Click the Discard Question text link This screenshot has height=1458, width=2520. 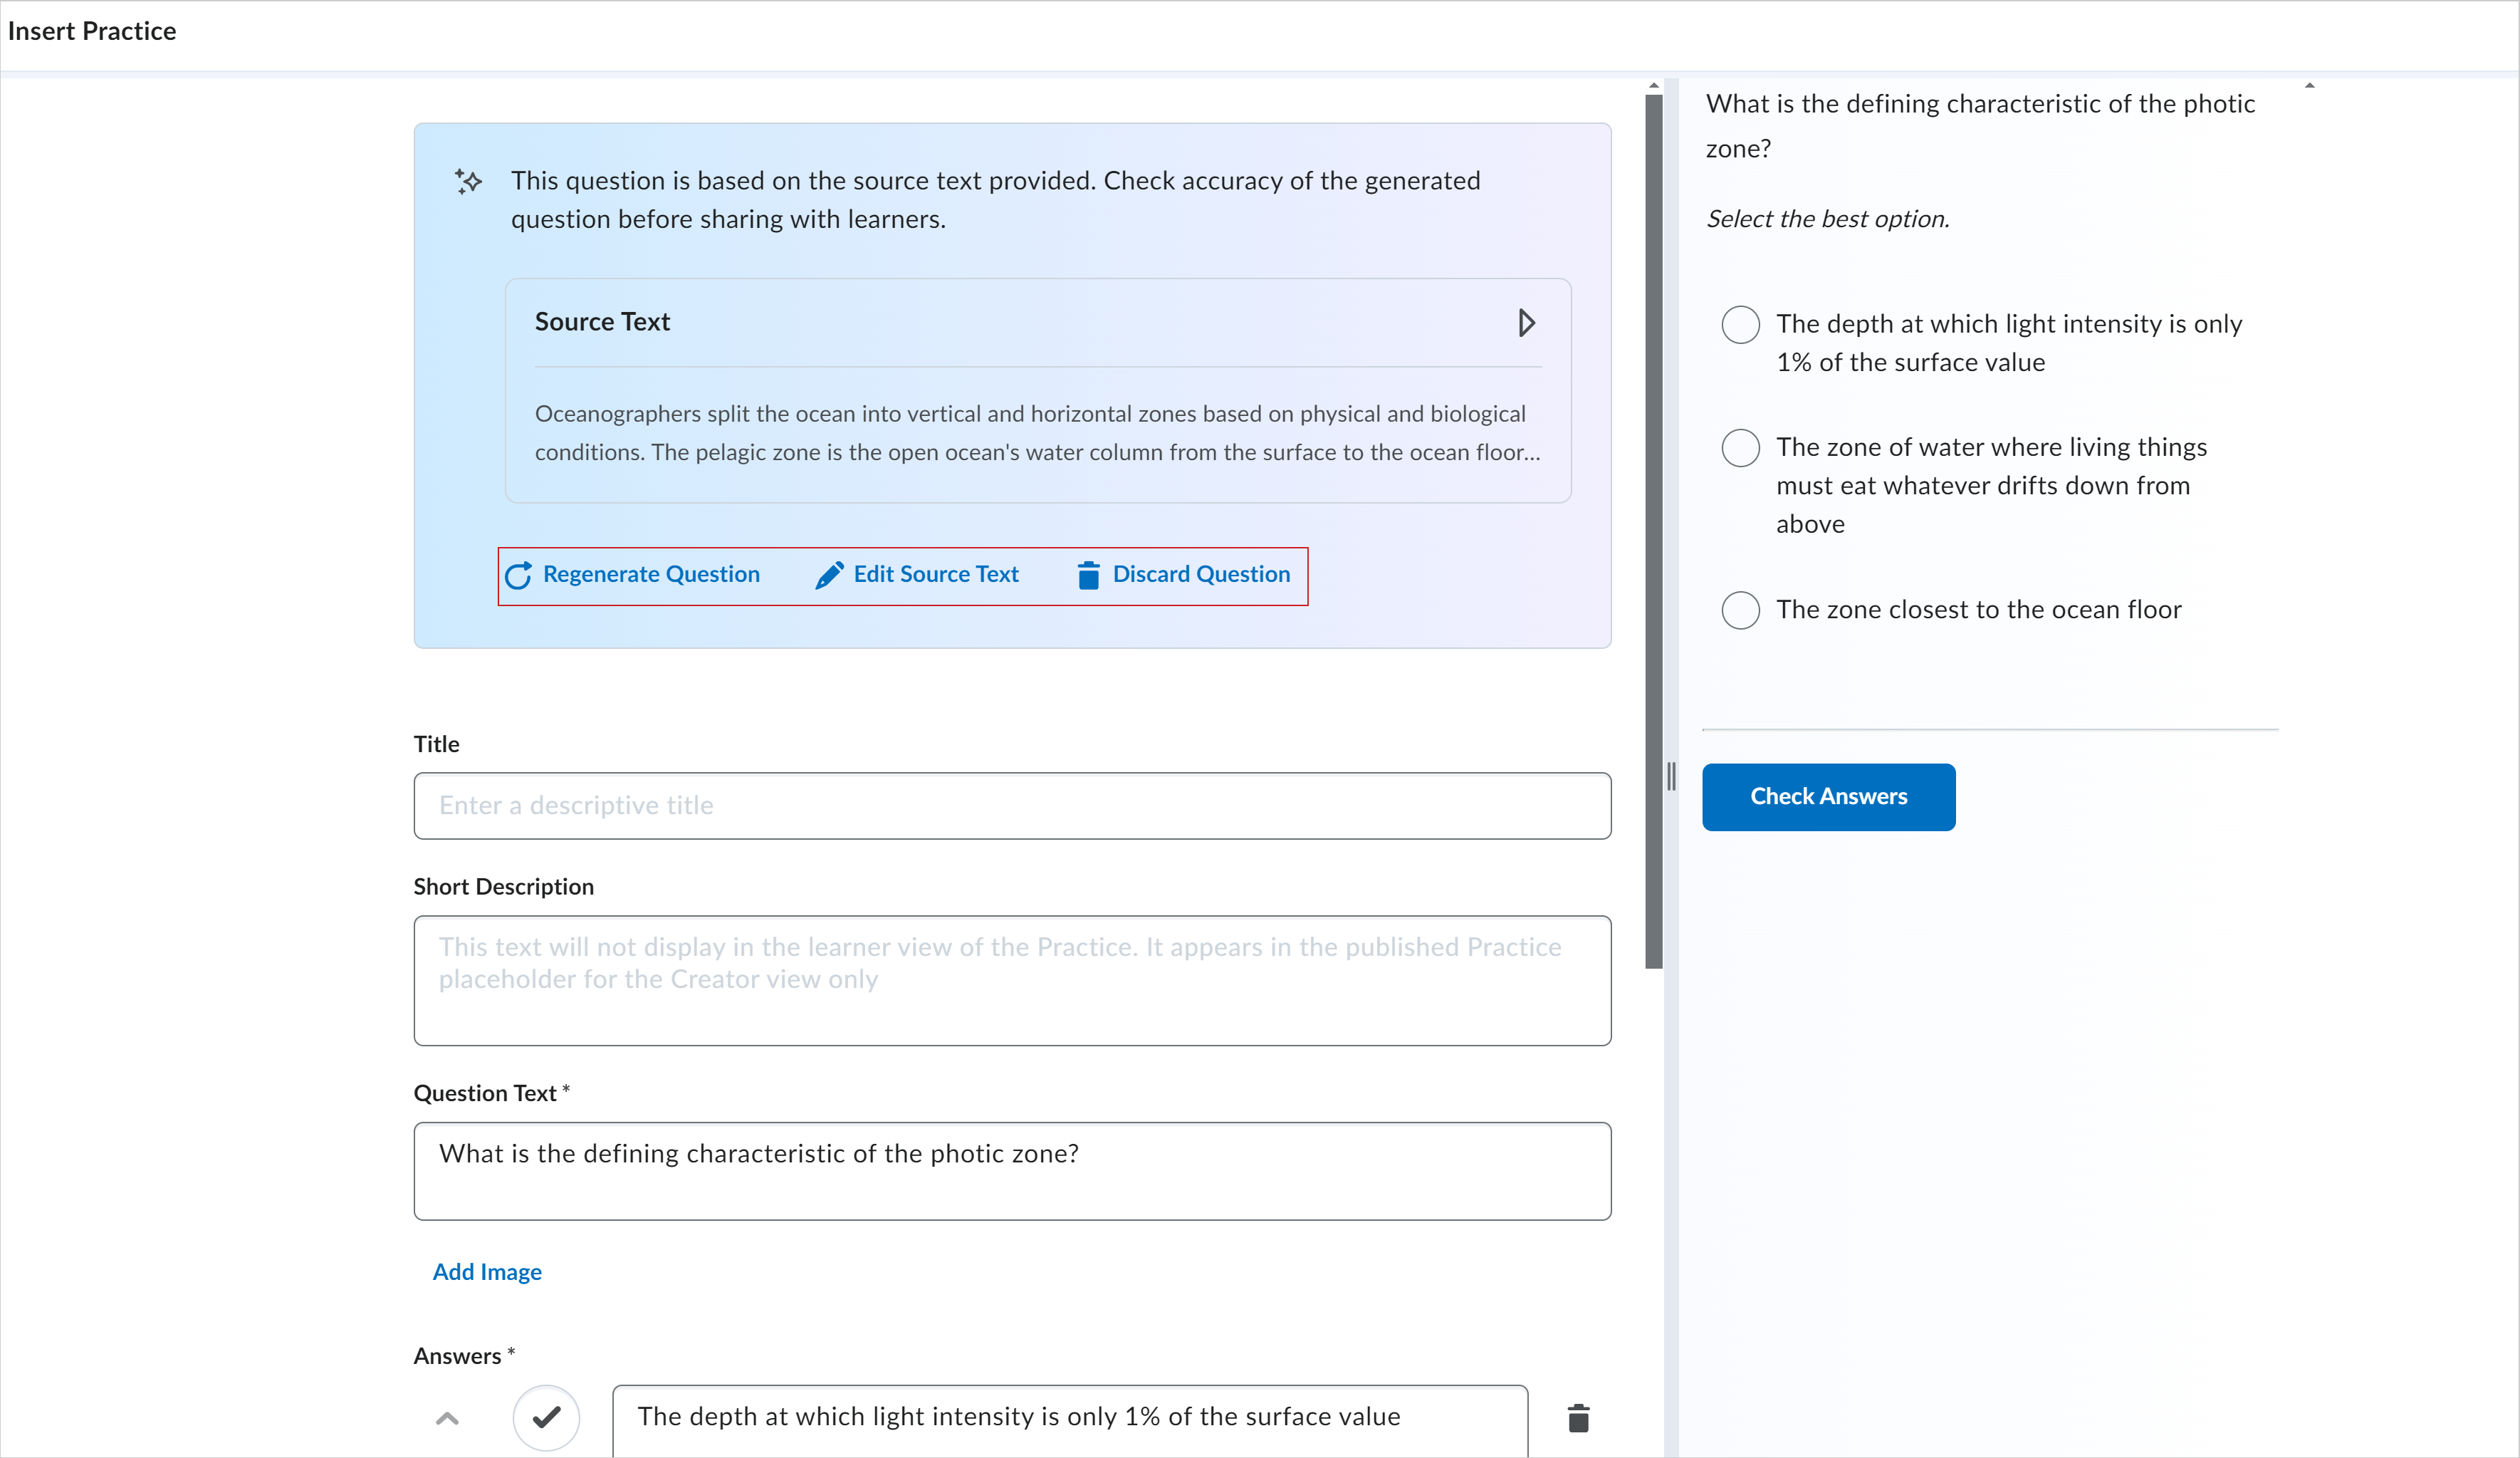[x=1201, y=575]
